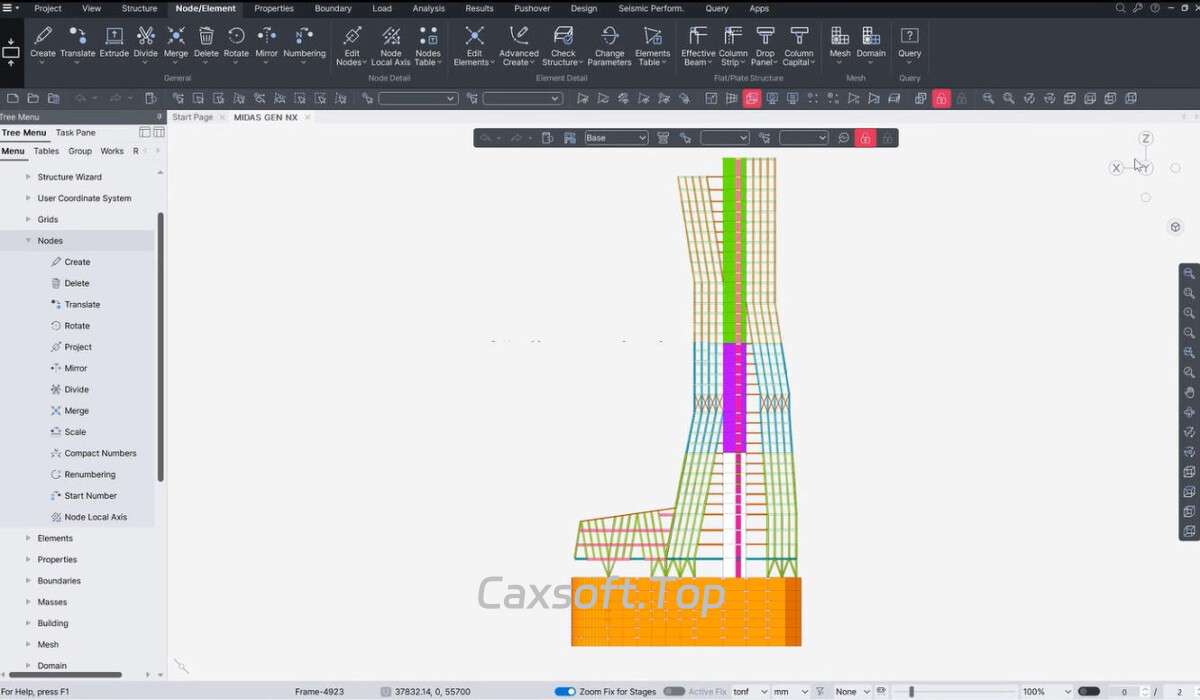This screenshot has height=700, width=1200.
Task: Click the Effective Beam ribbon icon
Action: [x=698, y=45]
